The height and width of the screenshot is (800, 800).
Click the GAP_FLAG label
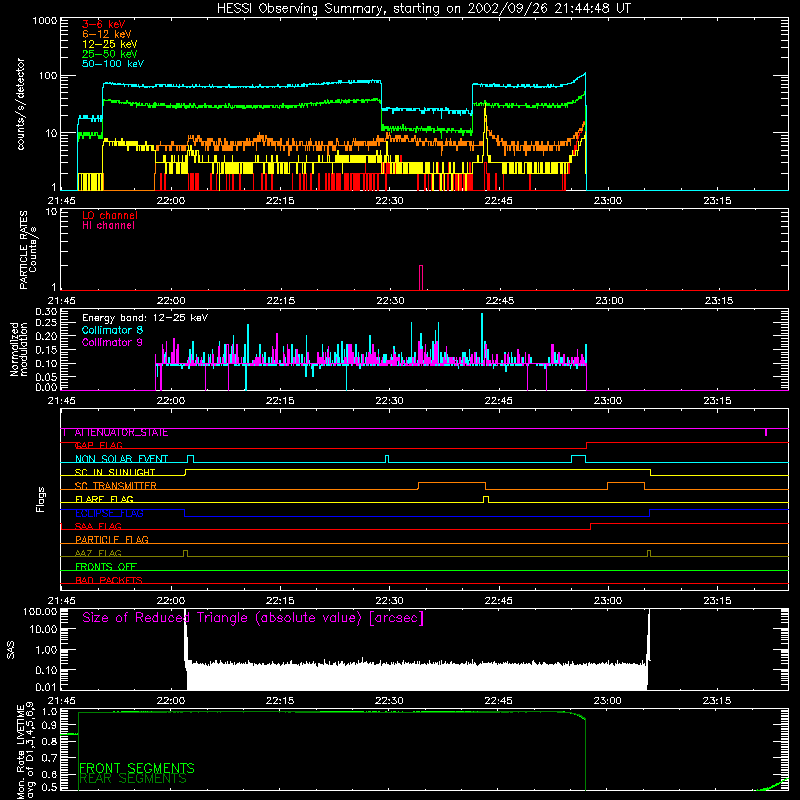click(x=98, y=445)
